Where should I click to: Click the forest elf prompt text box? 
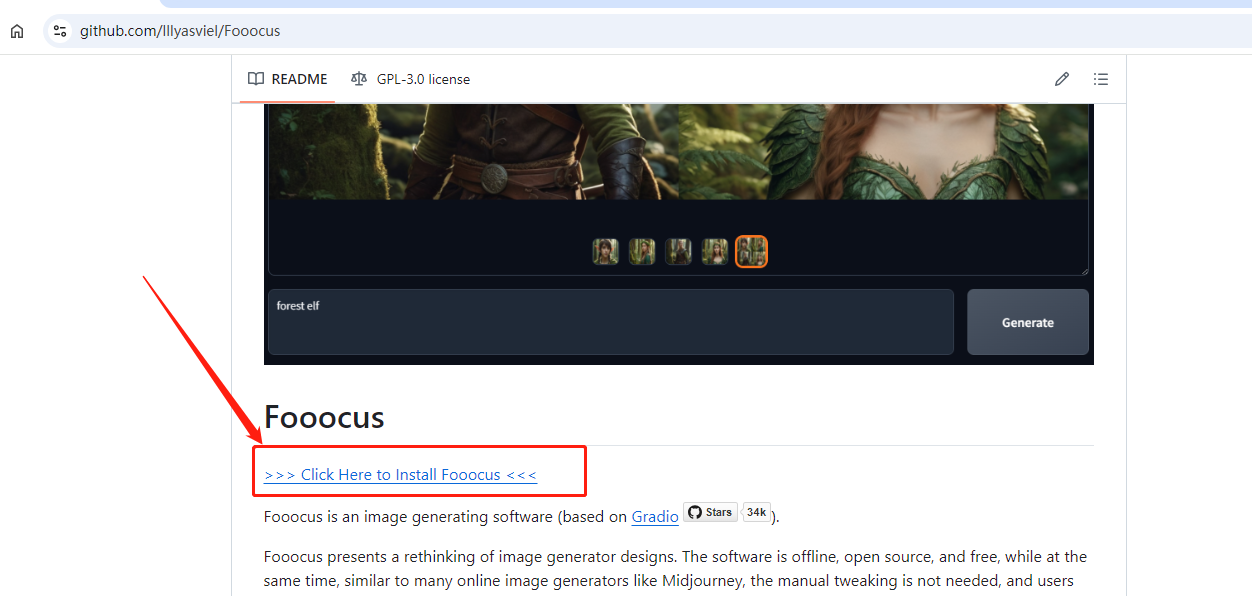[x=610, y=322]
